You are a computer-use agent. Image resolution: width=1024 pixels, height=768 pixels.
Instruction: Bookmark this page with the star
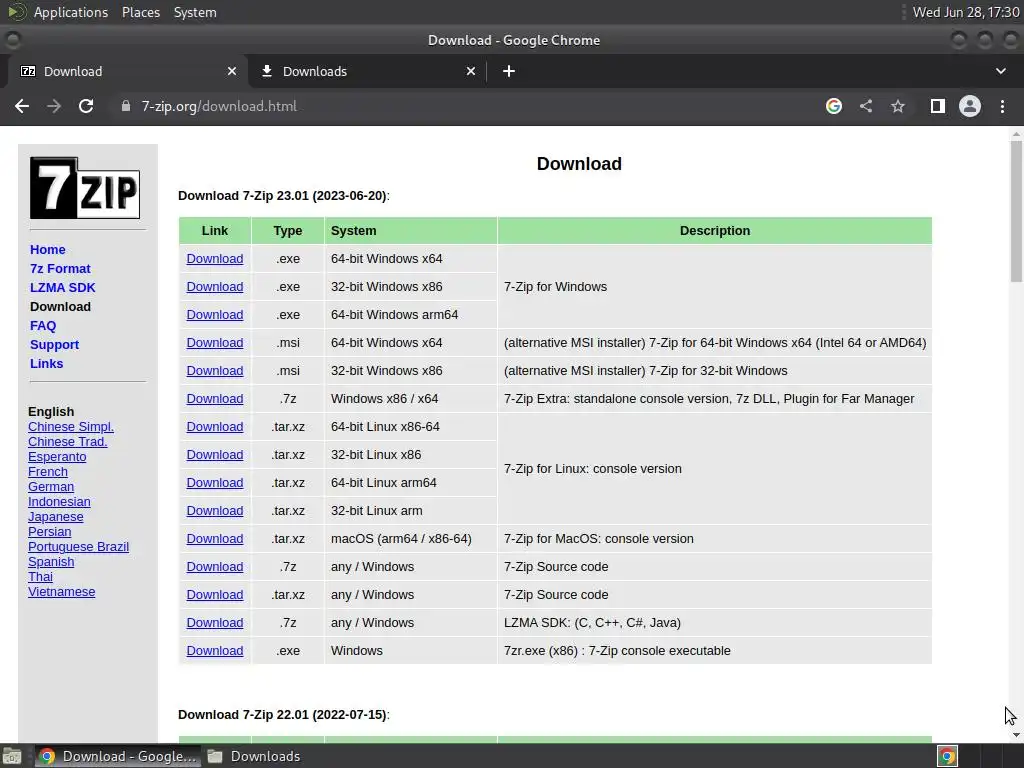pyautogui.click(x=898, y=106)
